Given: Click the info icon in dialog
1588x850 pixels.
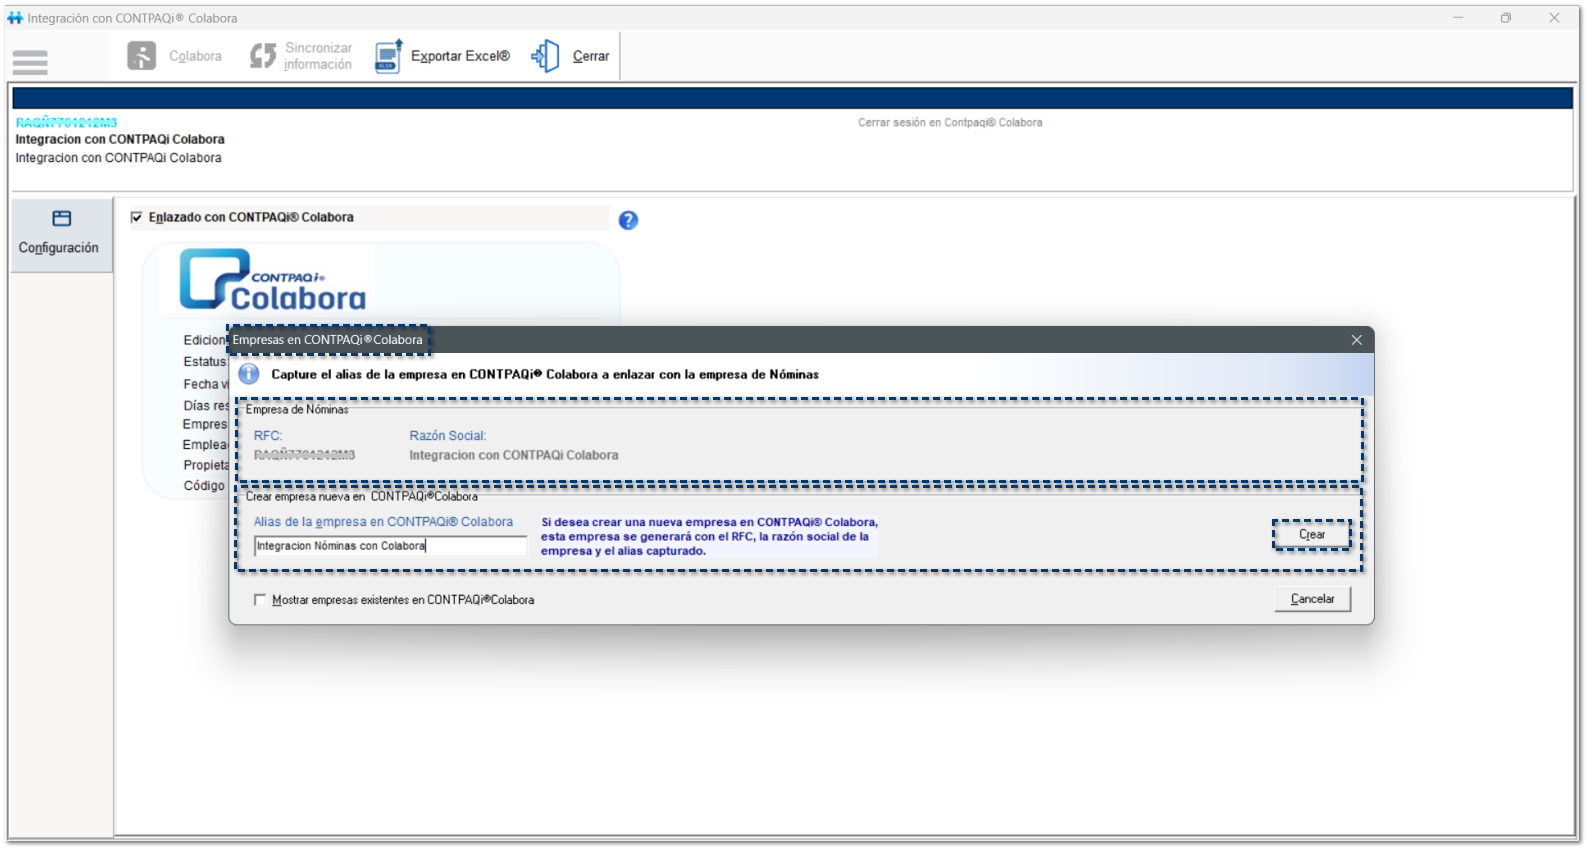Looking at the screenshot, I should [x=249, y=374].
